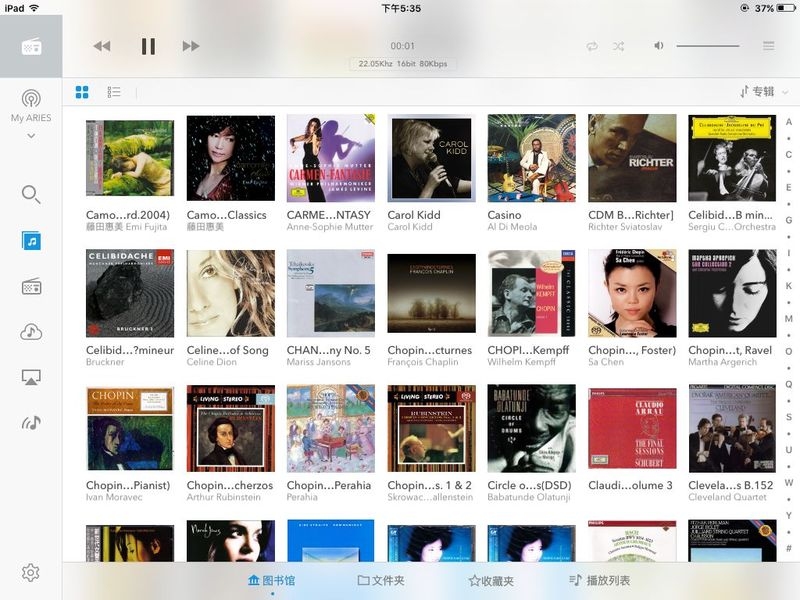
Task: Open the Casino album by Al Di Meola
Action: 532,158
